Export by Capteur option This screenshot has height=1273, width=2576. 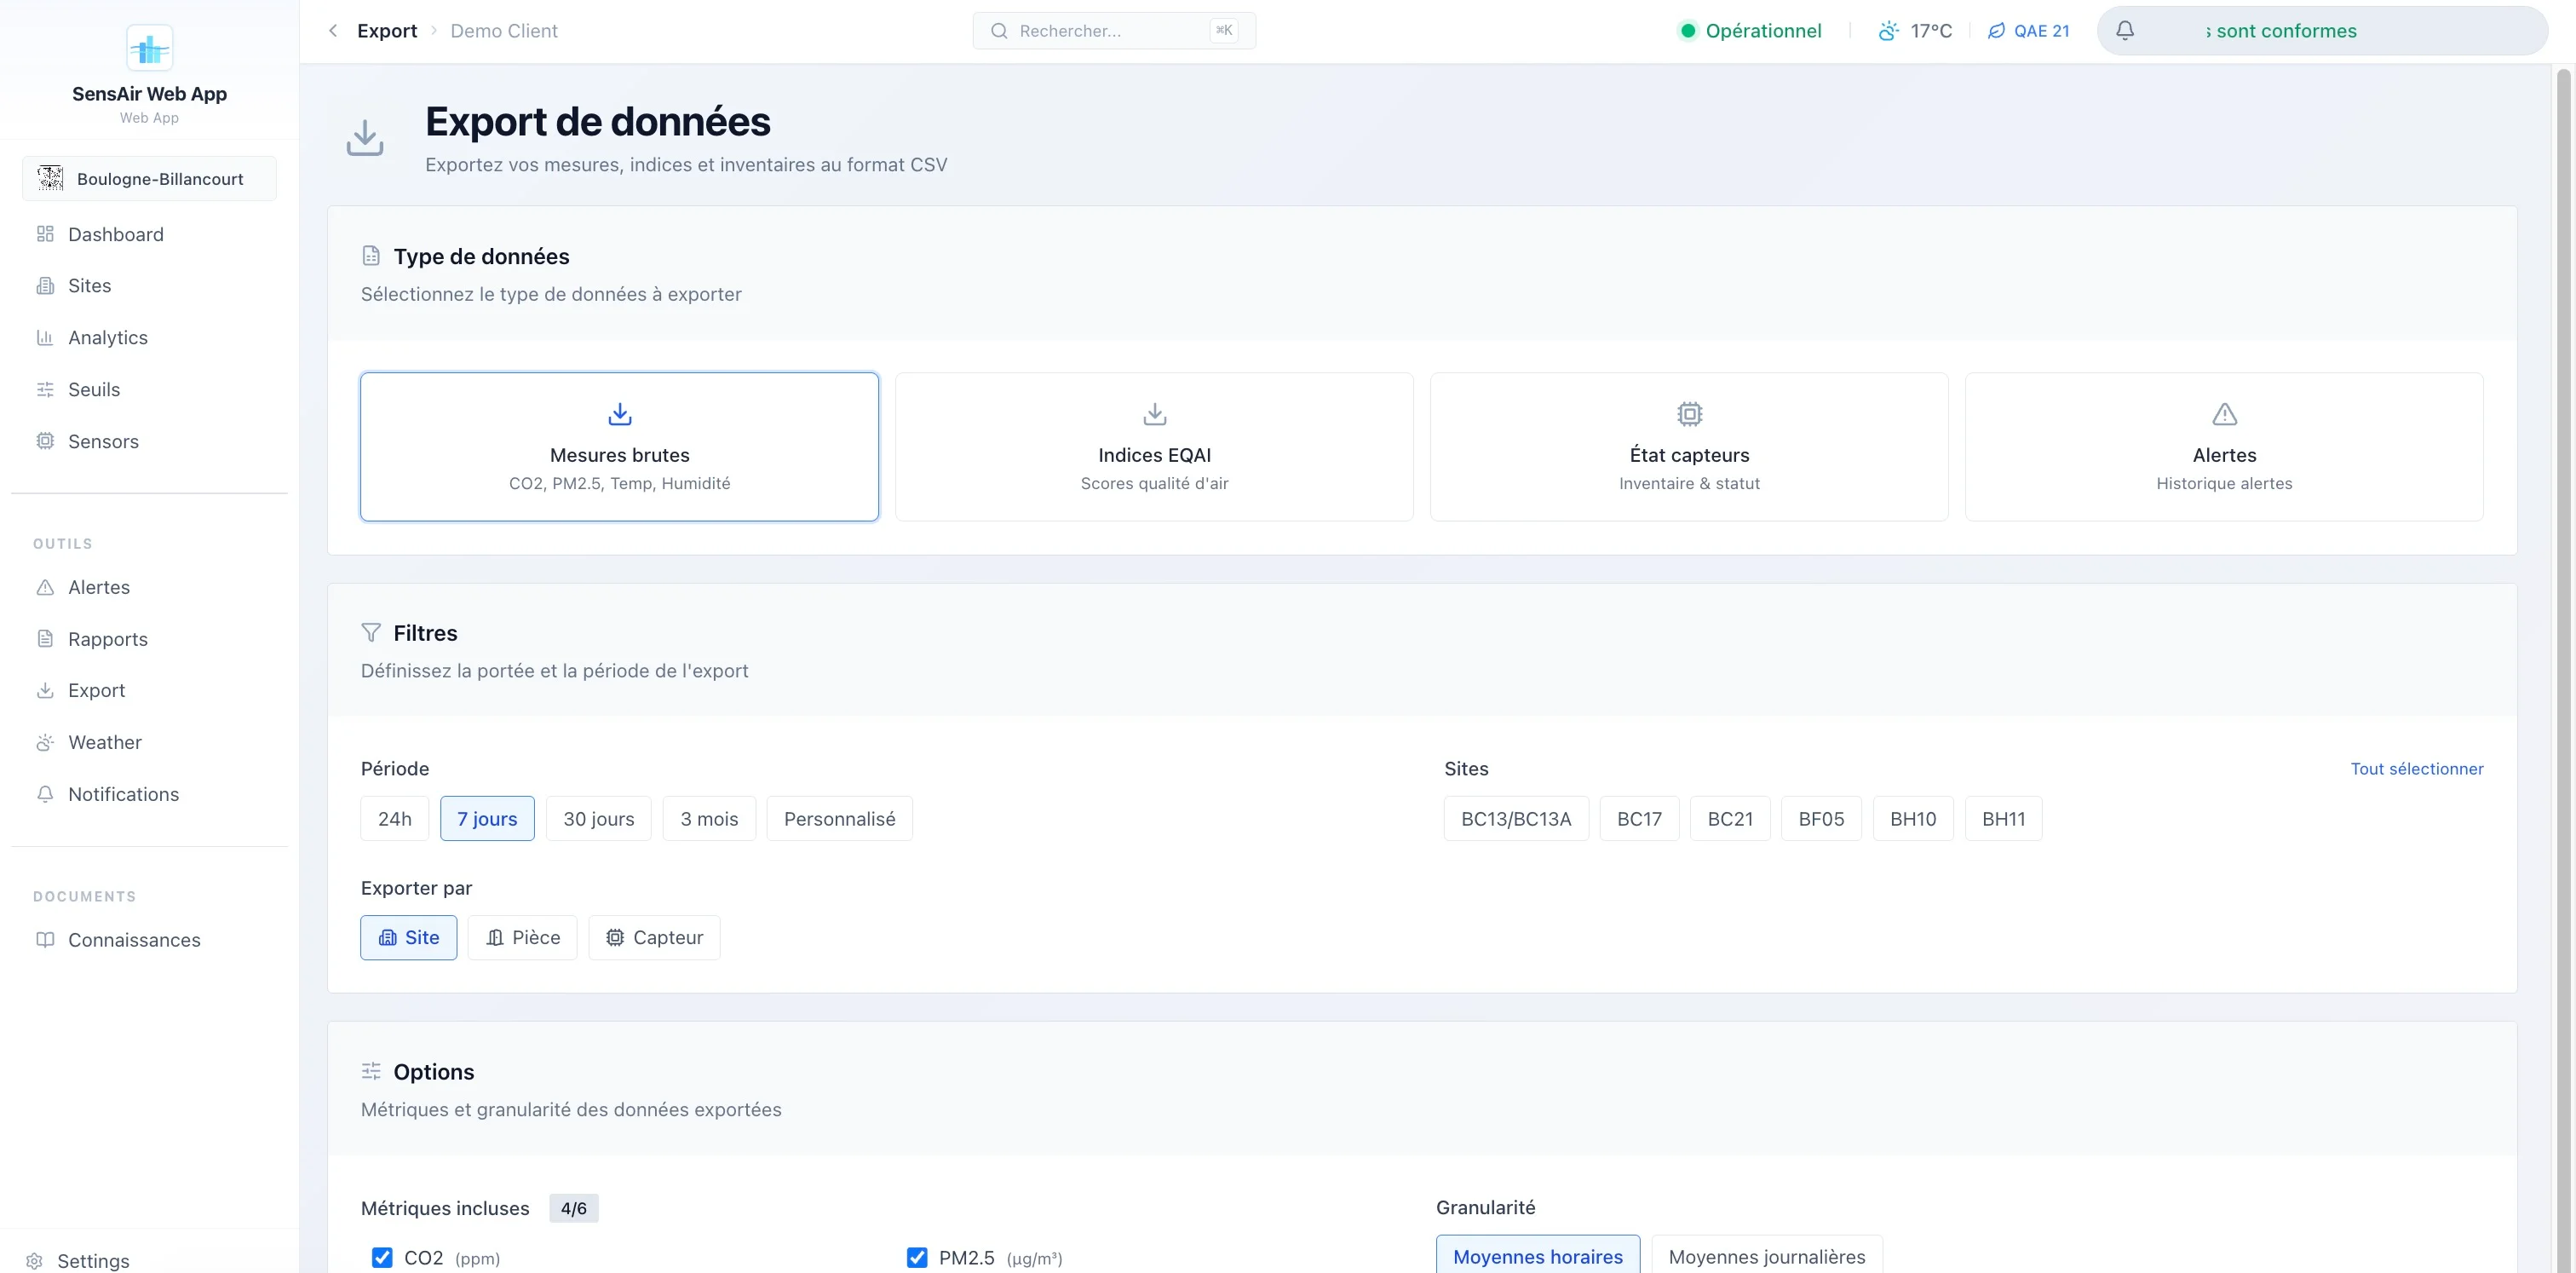click(x=654, y=938)
